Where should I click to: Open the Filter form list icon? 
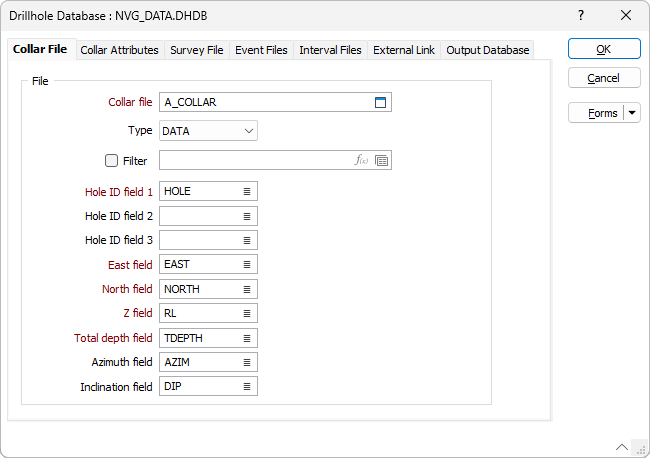382,160
